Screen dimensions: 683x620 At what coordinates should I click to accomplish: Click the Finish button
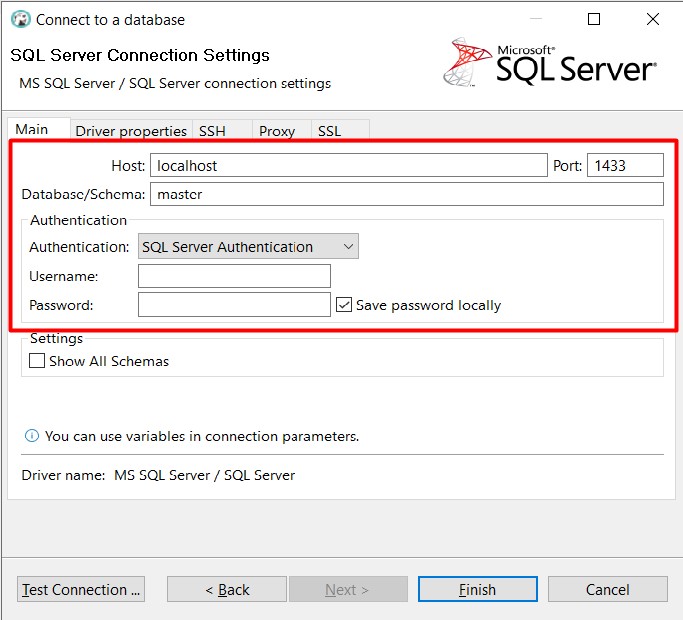pyautogui.click(x=477, y=590)
